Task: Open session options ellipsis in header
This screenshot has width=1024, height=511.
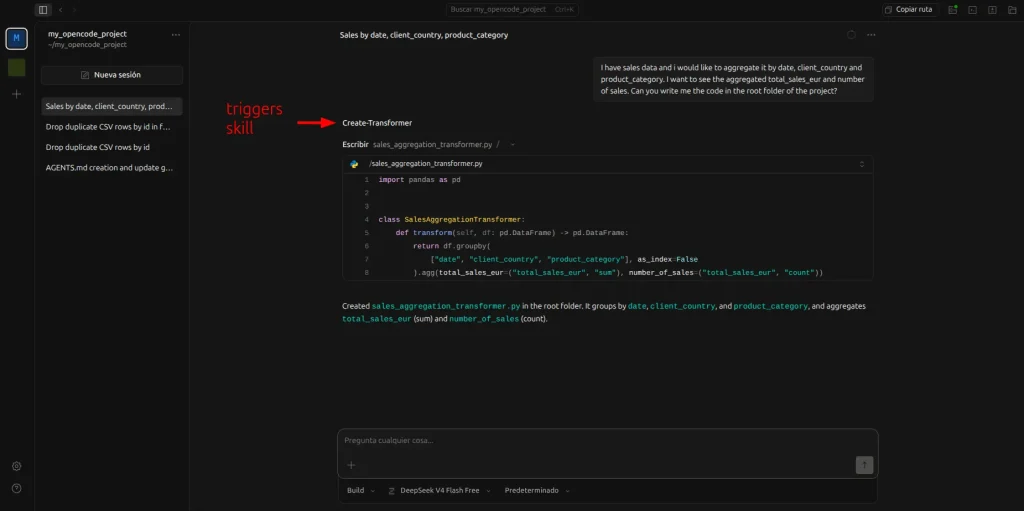Action: [x=871, y=35]
